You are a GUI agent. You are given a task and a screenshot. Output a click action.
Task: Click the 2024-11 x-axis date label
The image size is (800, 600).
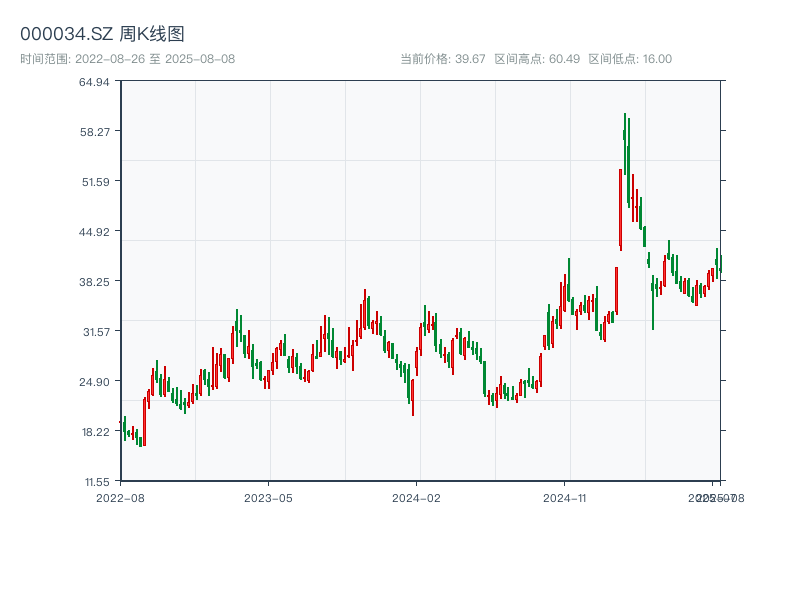click(x=564, y=497)
